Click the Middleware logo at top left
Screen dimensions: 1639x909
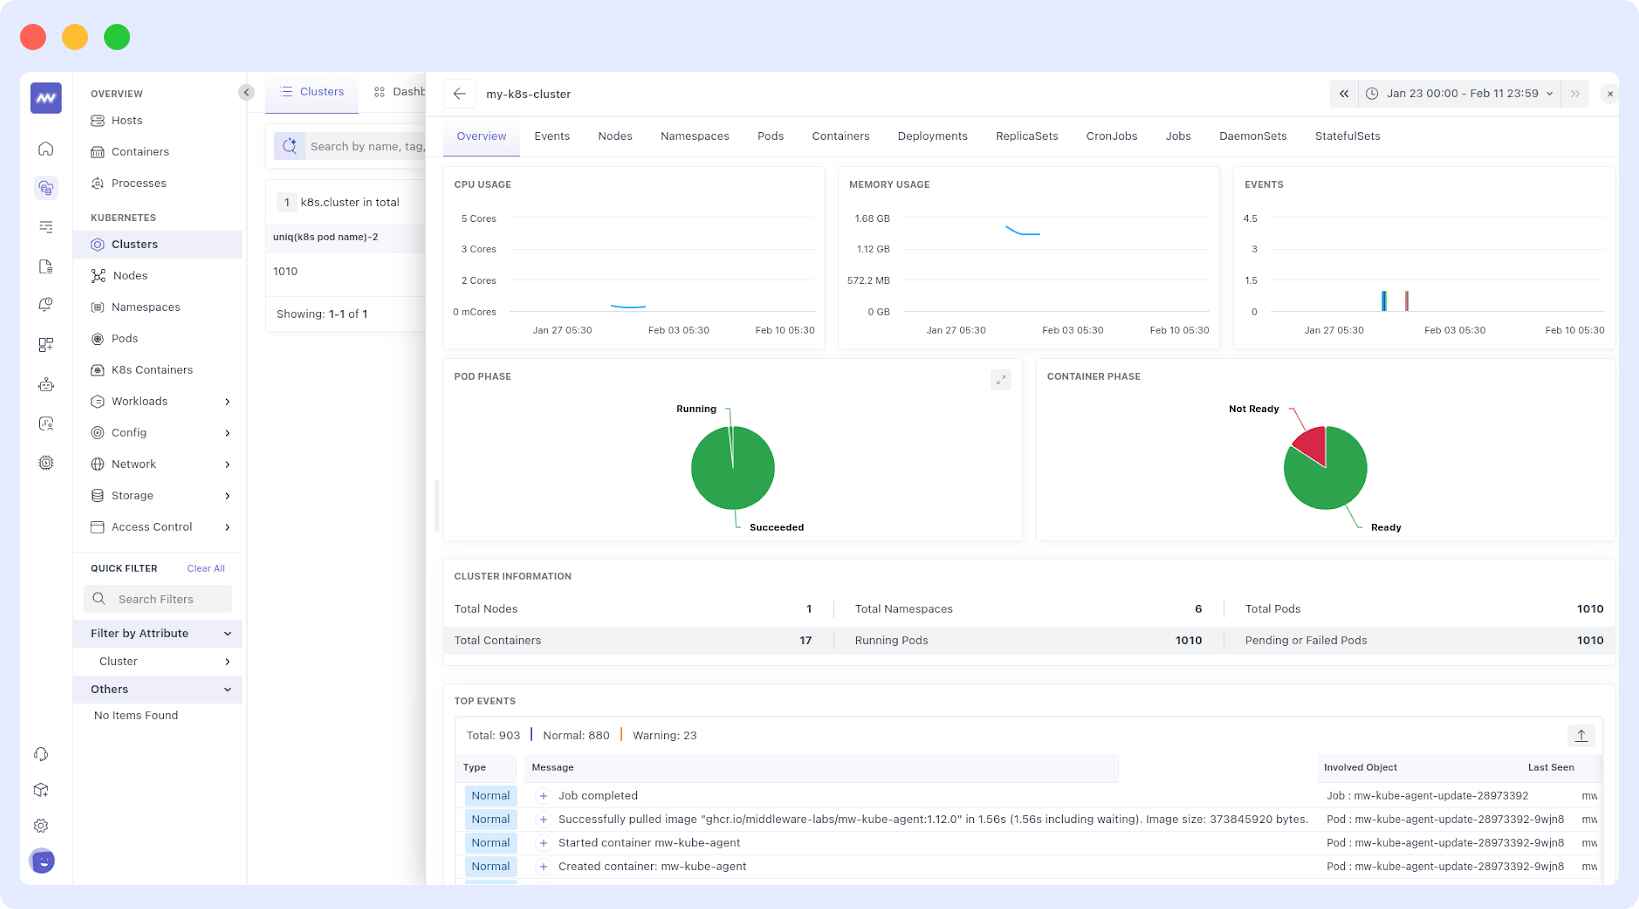(x=44, y=97)
